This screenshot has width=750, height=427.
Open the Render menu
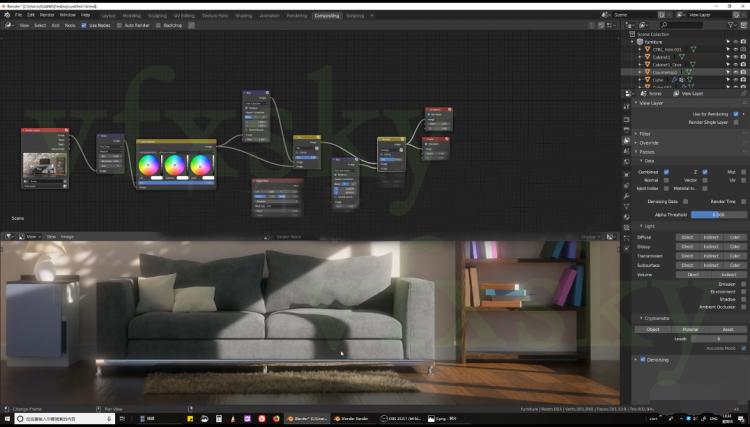[47, 15]
